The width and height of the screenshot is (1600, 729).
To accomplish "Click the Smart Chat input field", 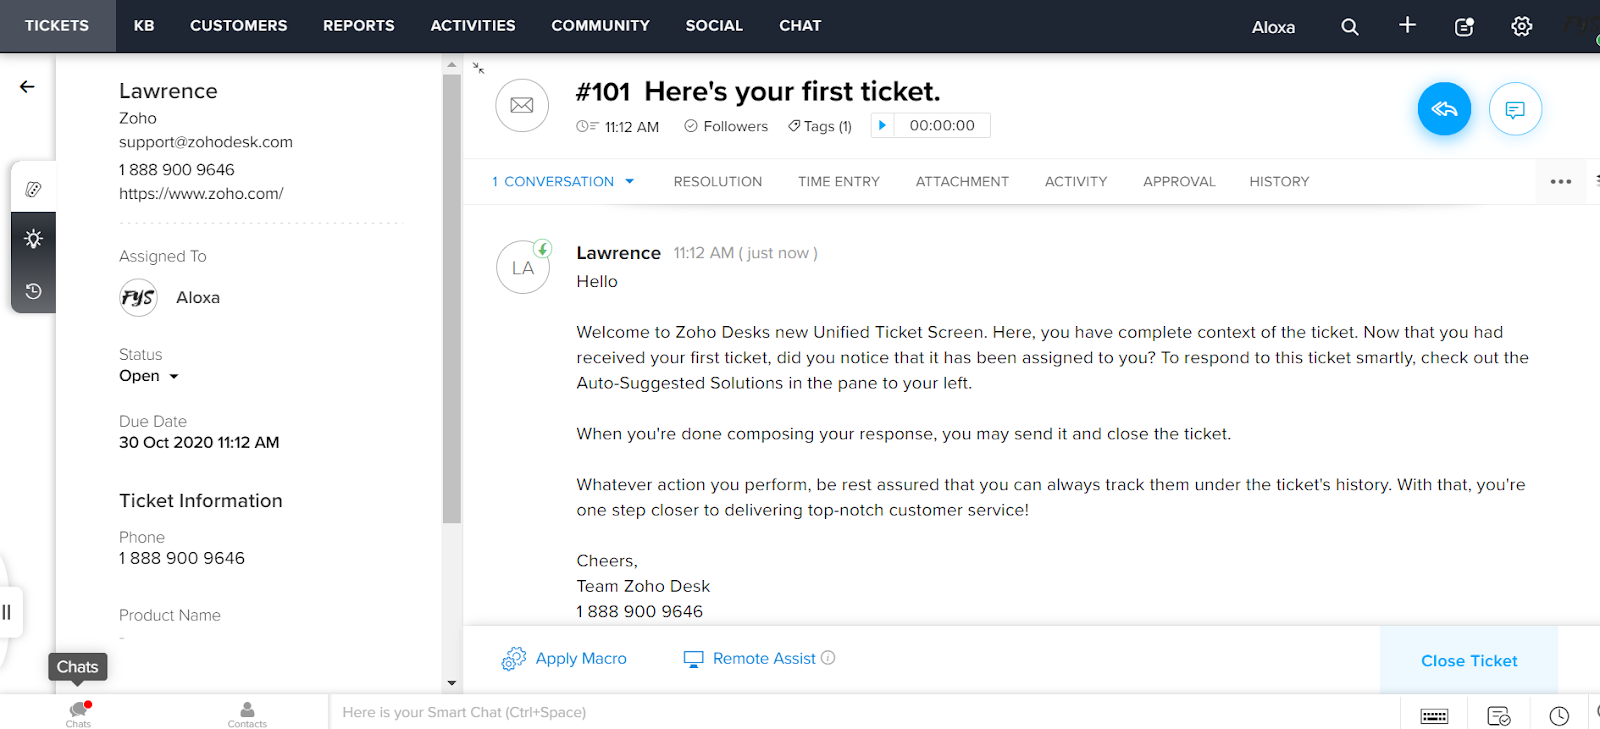I will point(864,712).
